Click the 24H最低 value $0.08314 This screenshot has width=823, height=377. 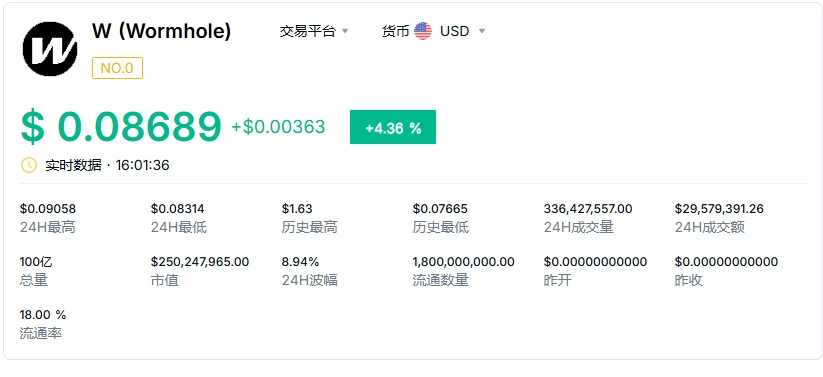pos(178,209)
